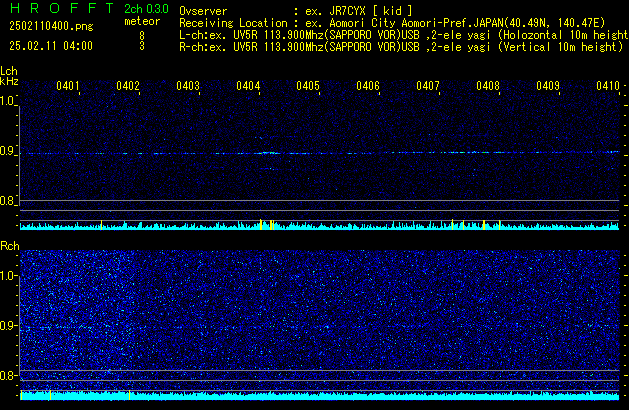
Task: Click the 0402 time tick label
Action: tap(128, 86)
